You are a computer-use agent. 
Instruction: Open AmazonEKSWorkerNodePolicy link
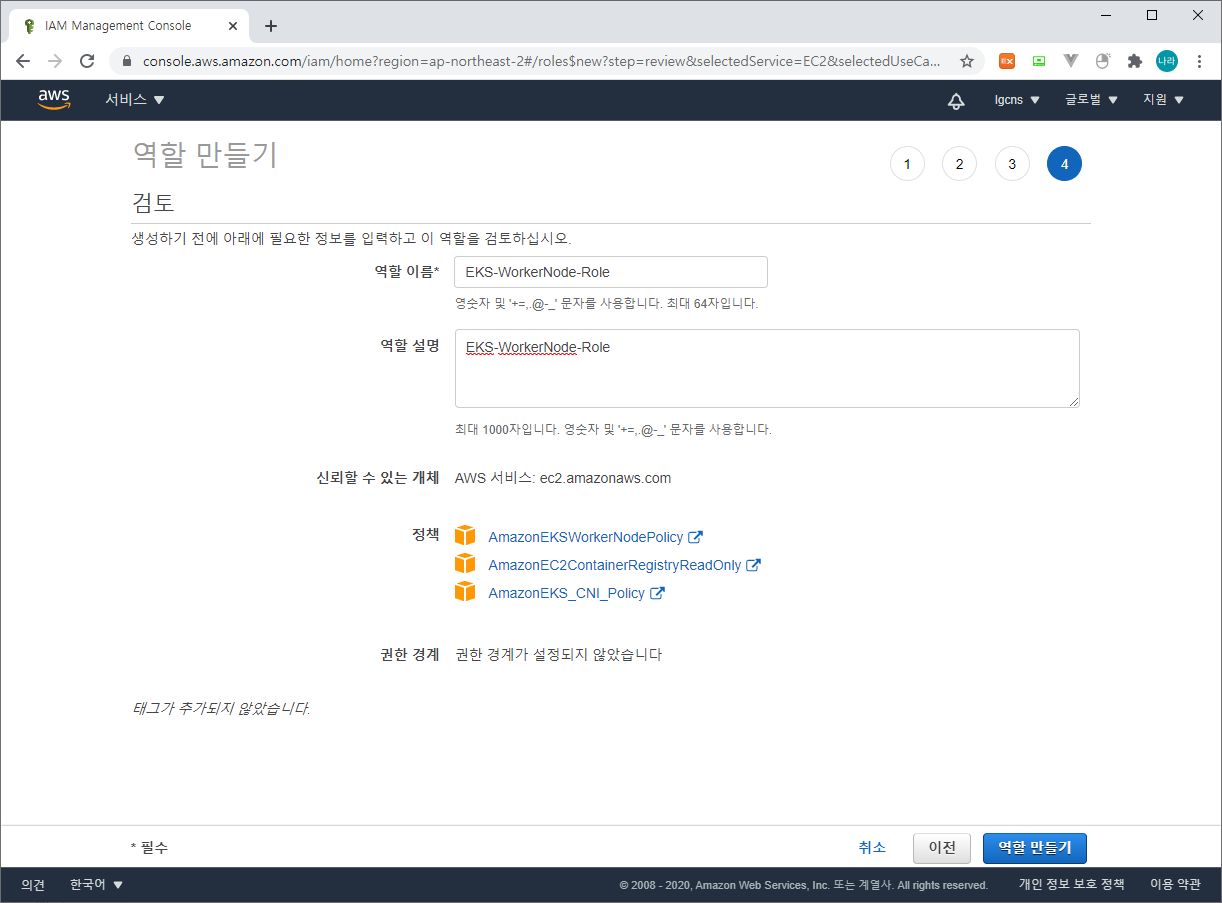(585, 537)
